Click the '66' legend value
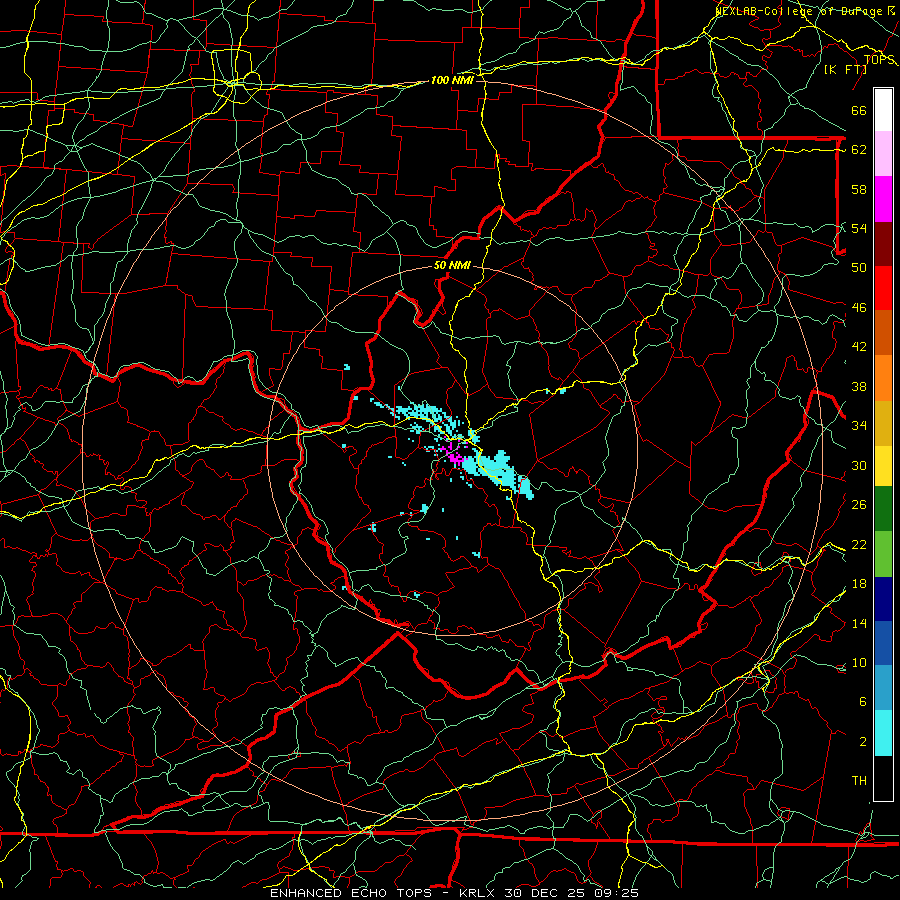 coord(859,111)
